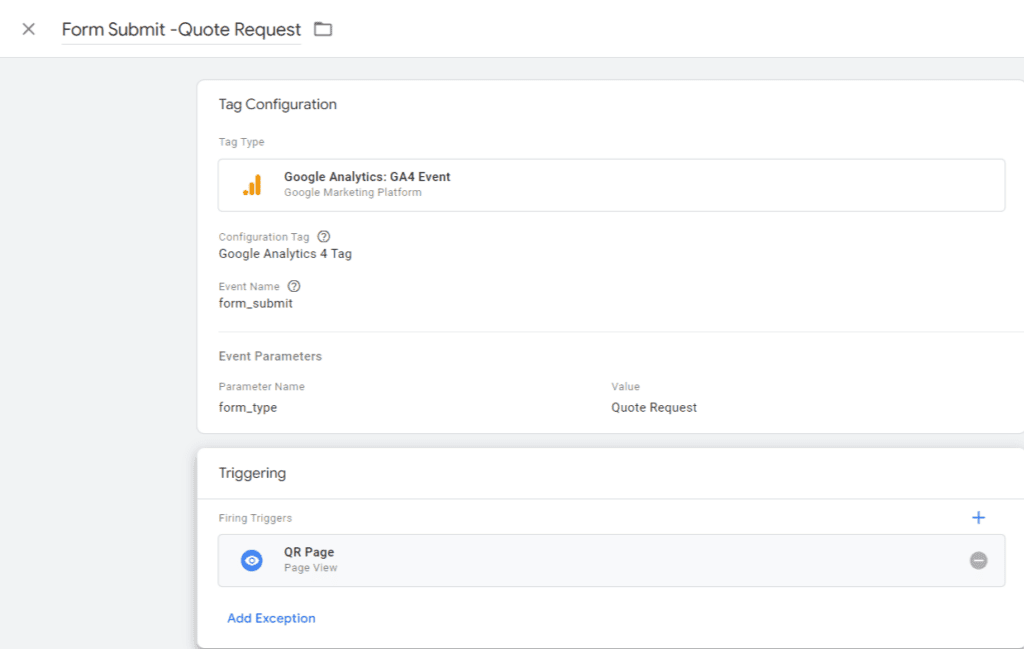Click the QR Page page view eye icon
The image size is (1024, 649).
tap(251, 560)
